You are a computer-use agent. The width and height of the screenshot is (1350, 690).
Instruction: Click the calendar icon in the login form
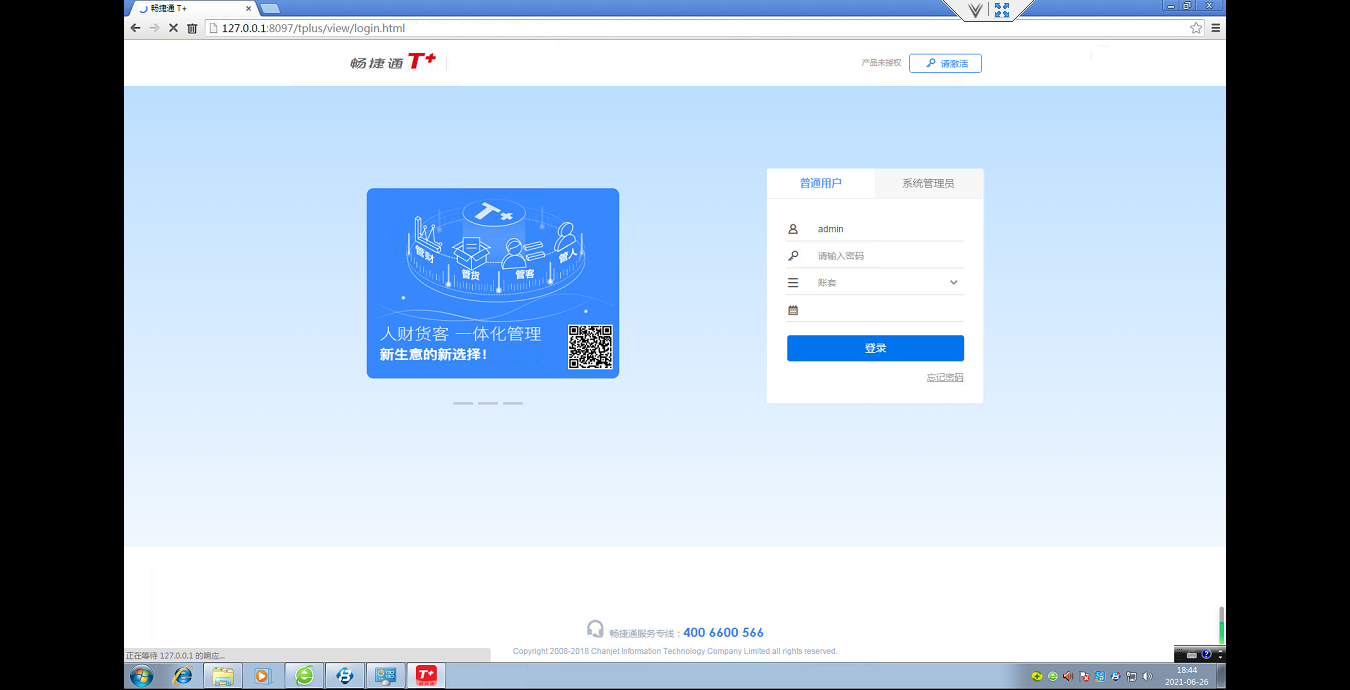(x=793, y=310)
